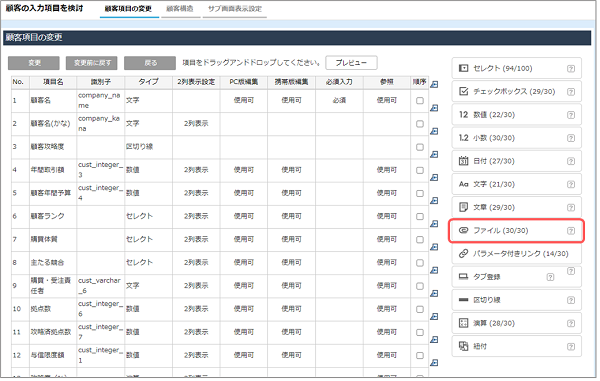600x381 pixels.
Task: Click insert icon between 顧客名 and 顧客名(かな) rows
Action: coord(434,108)
